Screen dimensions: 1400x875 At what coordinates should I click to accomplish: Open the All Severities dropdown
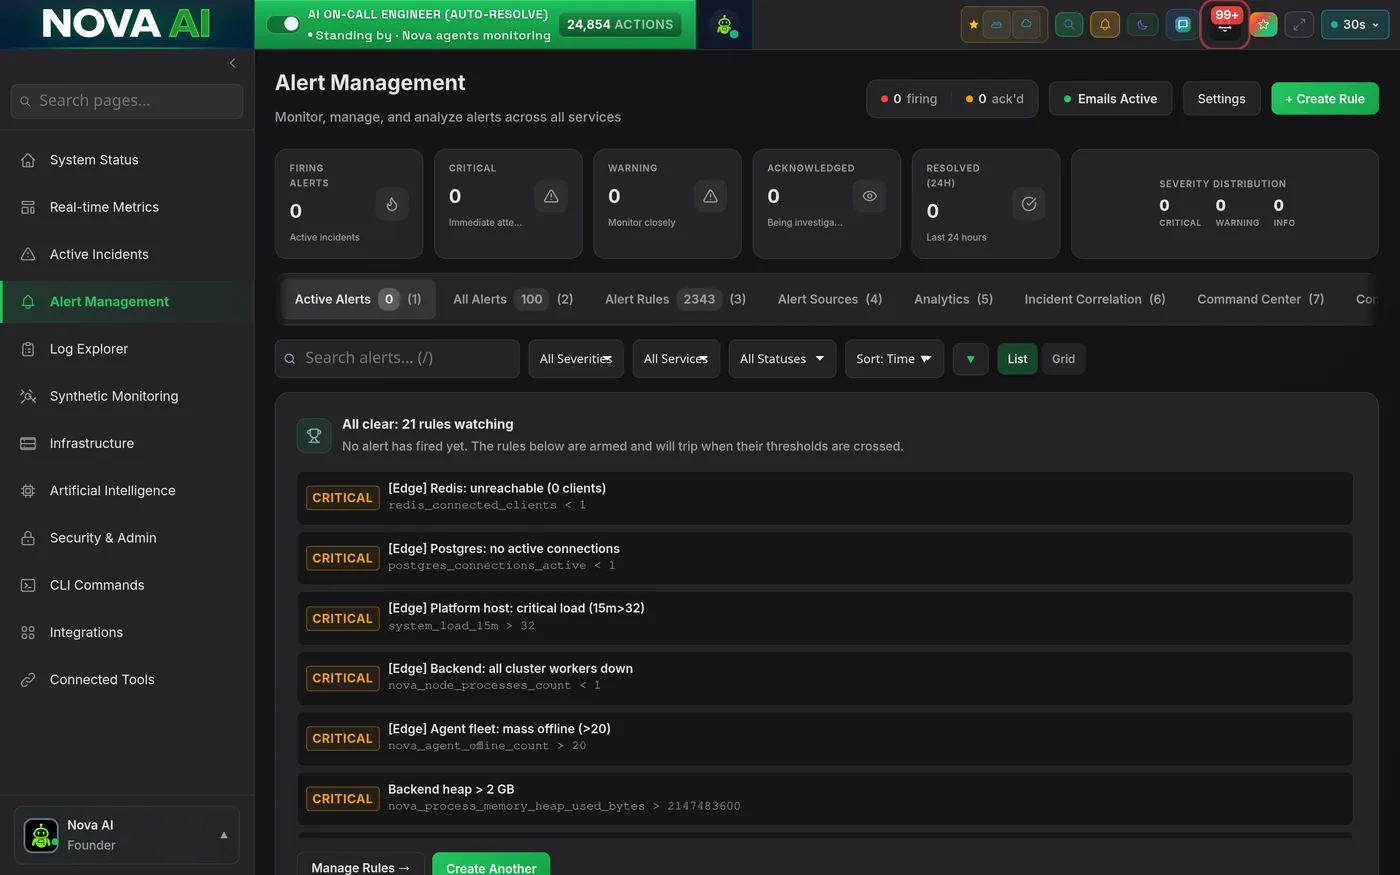pos(576,359)
